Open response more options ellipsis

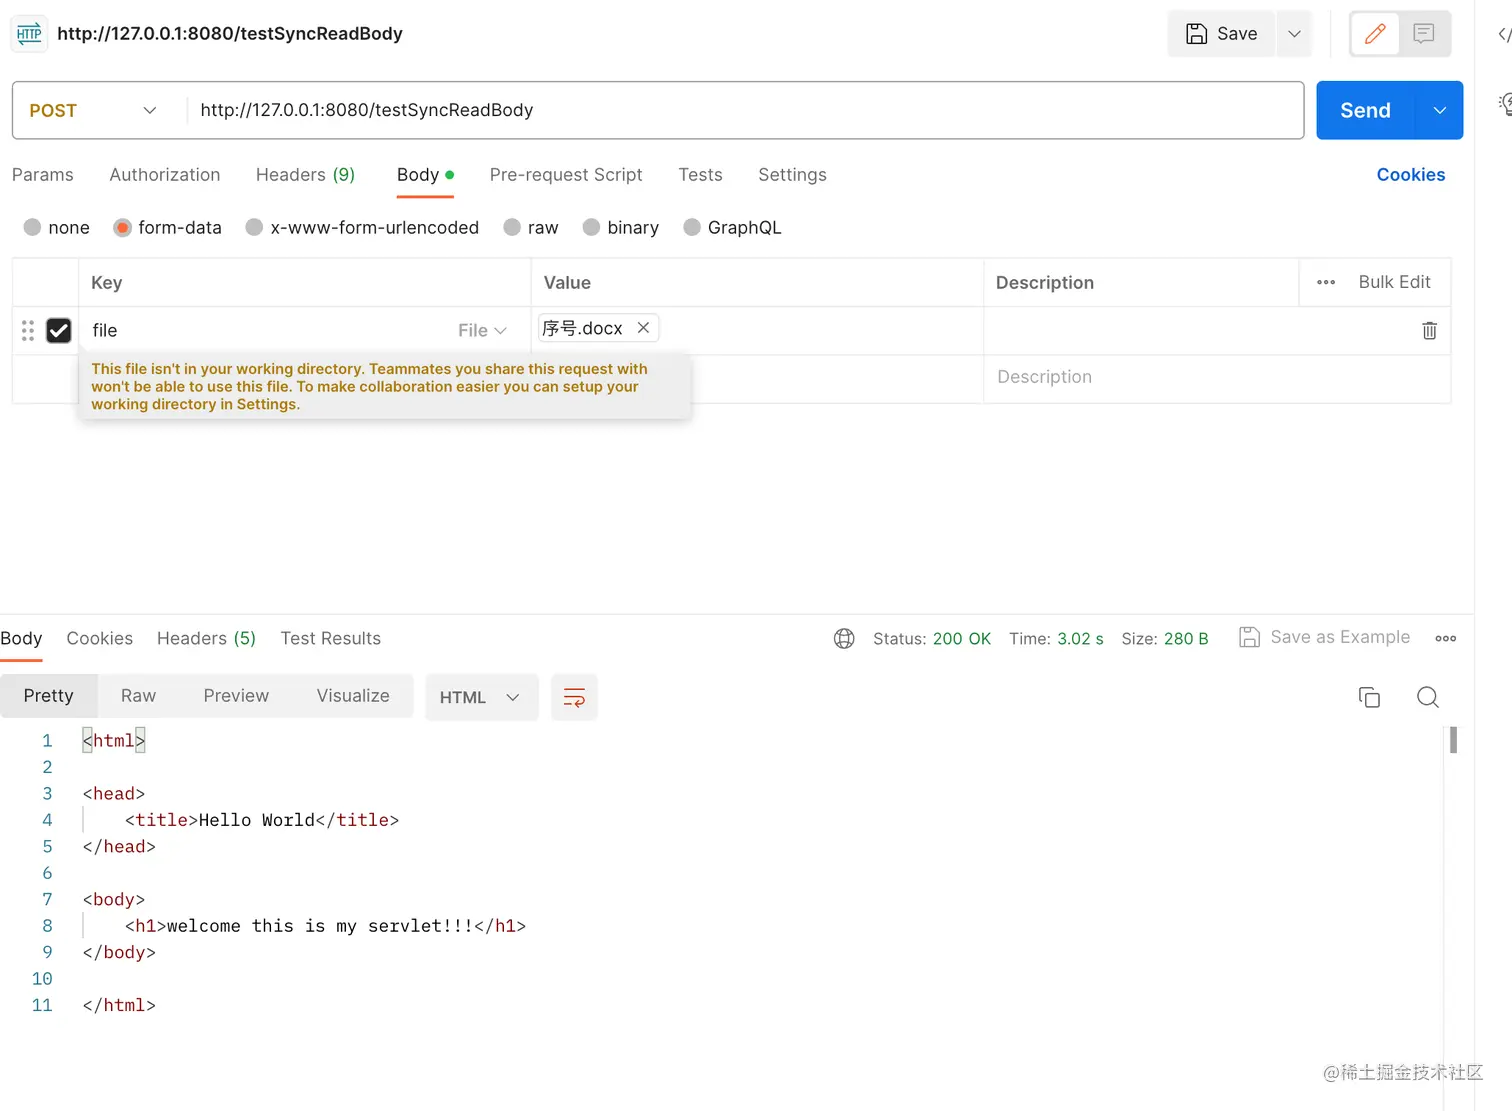[x=1445, y=638]
